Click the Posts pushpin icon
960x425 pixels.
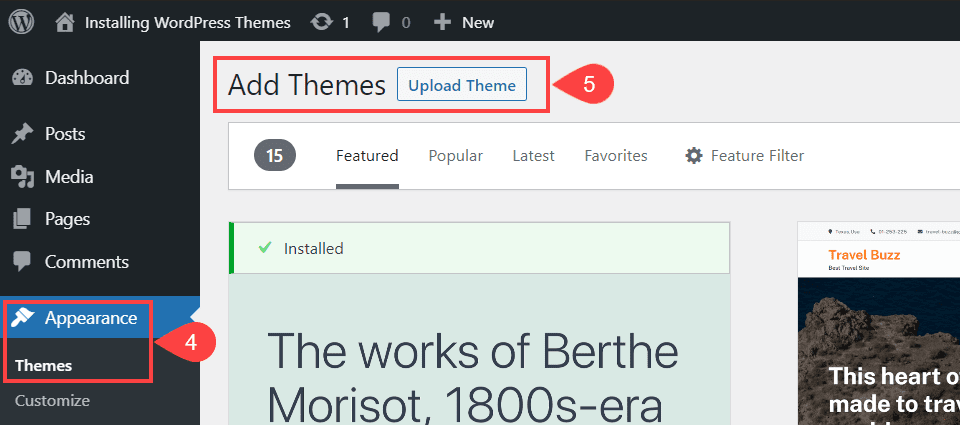pos(22,134)
